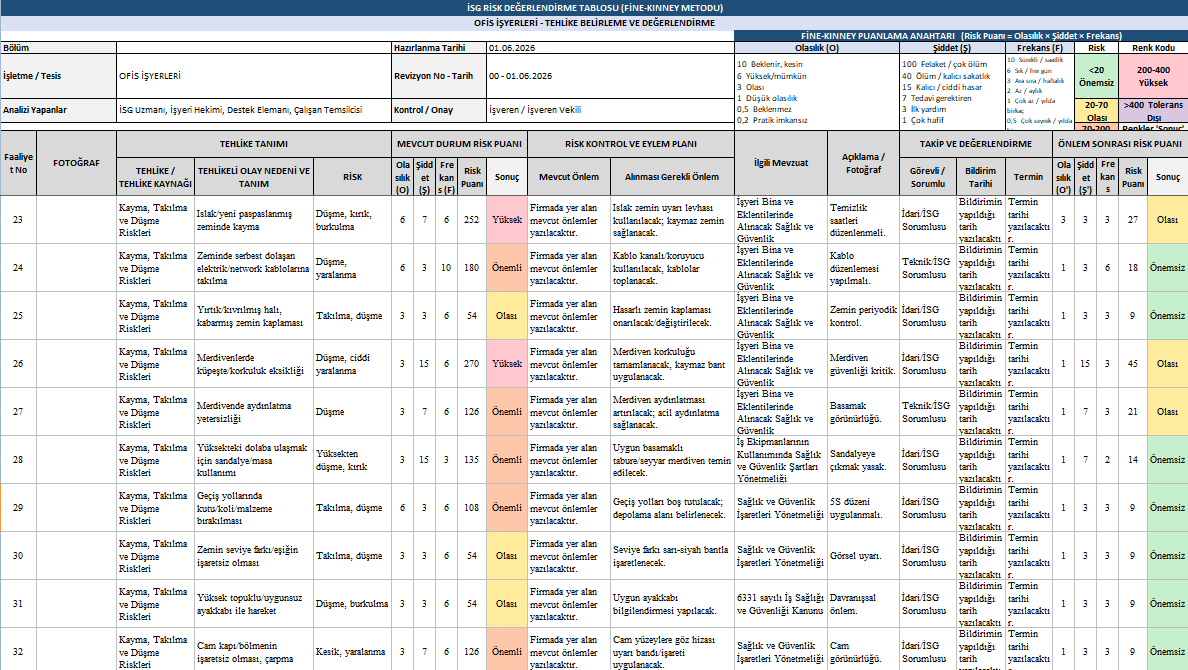Click the 'Yüksekteki dolaba ulaşmak için sandalye' cell
Image resolution: width=1188 pixels, height=670 pixels.
(254, 460)
